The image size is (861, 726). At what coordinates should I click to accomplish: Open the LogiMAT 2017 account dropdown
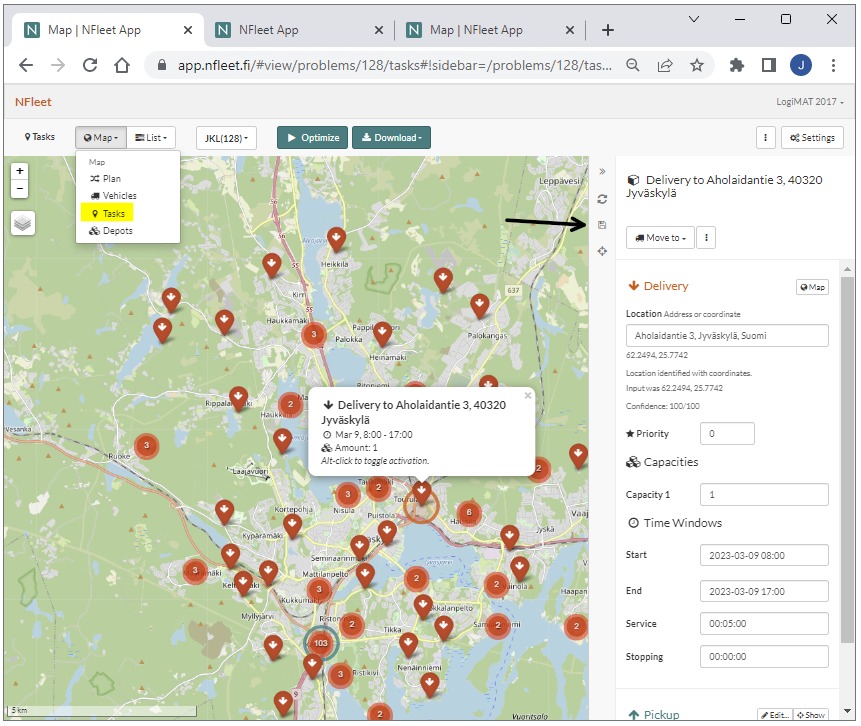[809, 102]
